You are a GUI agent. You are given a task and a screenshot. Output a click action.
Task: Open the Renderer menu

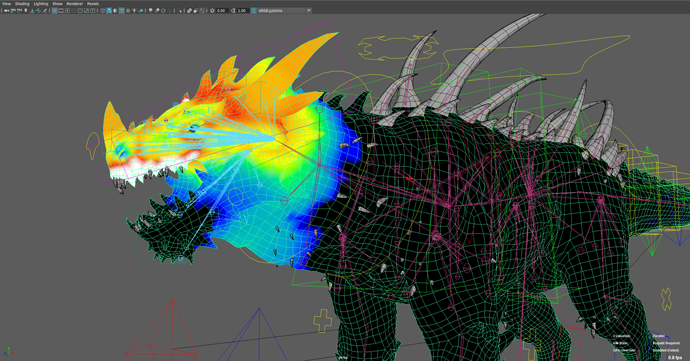[74, 4]
